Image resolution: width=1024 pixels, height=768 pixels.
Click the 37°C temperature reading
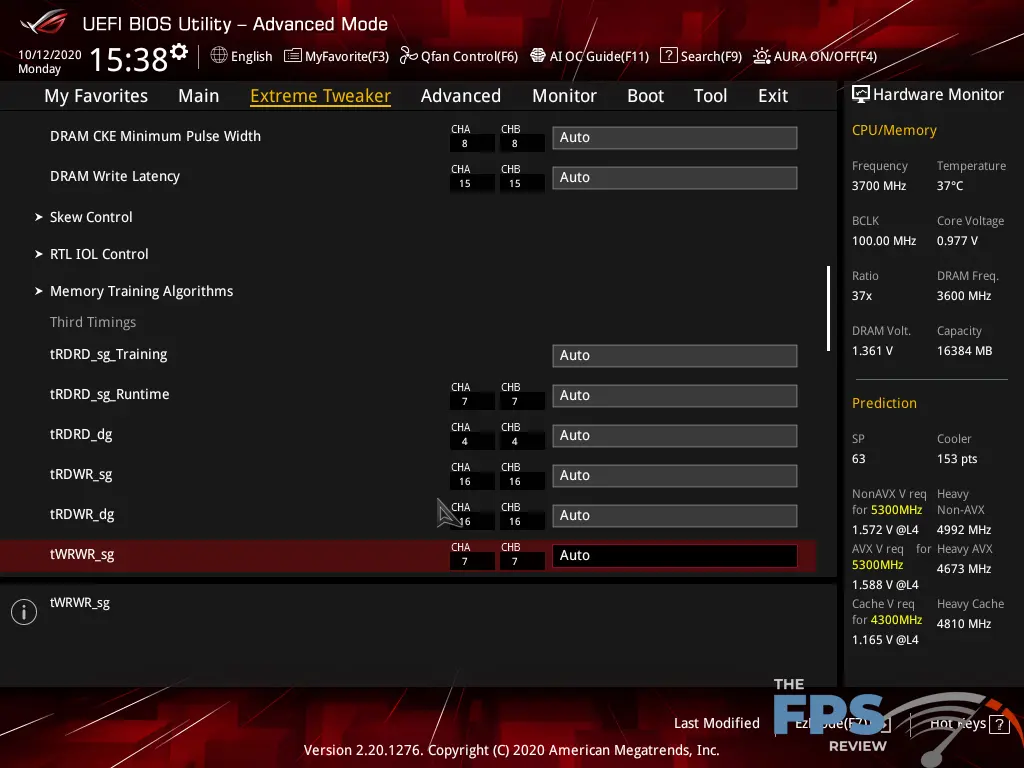pos(950,185)
